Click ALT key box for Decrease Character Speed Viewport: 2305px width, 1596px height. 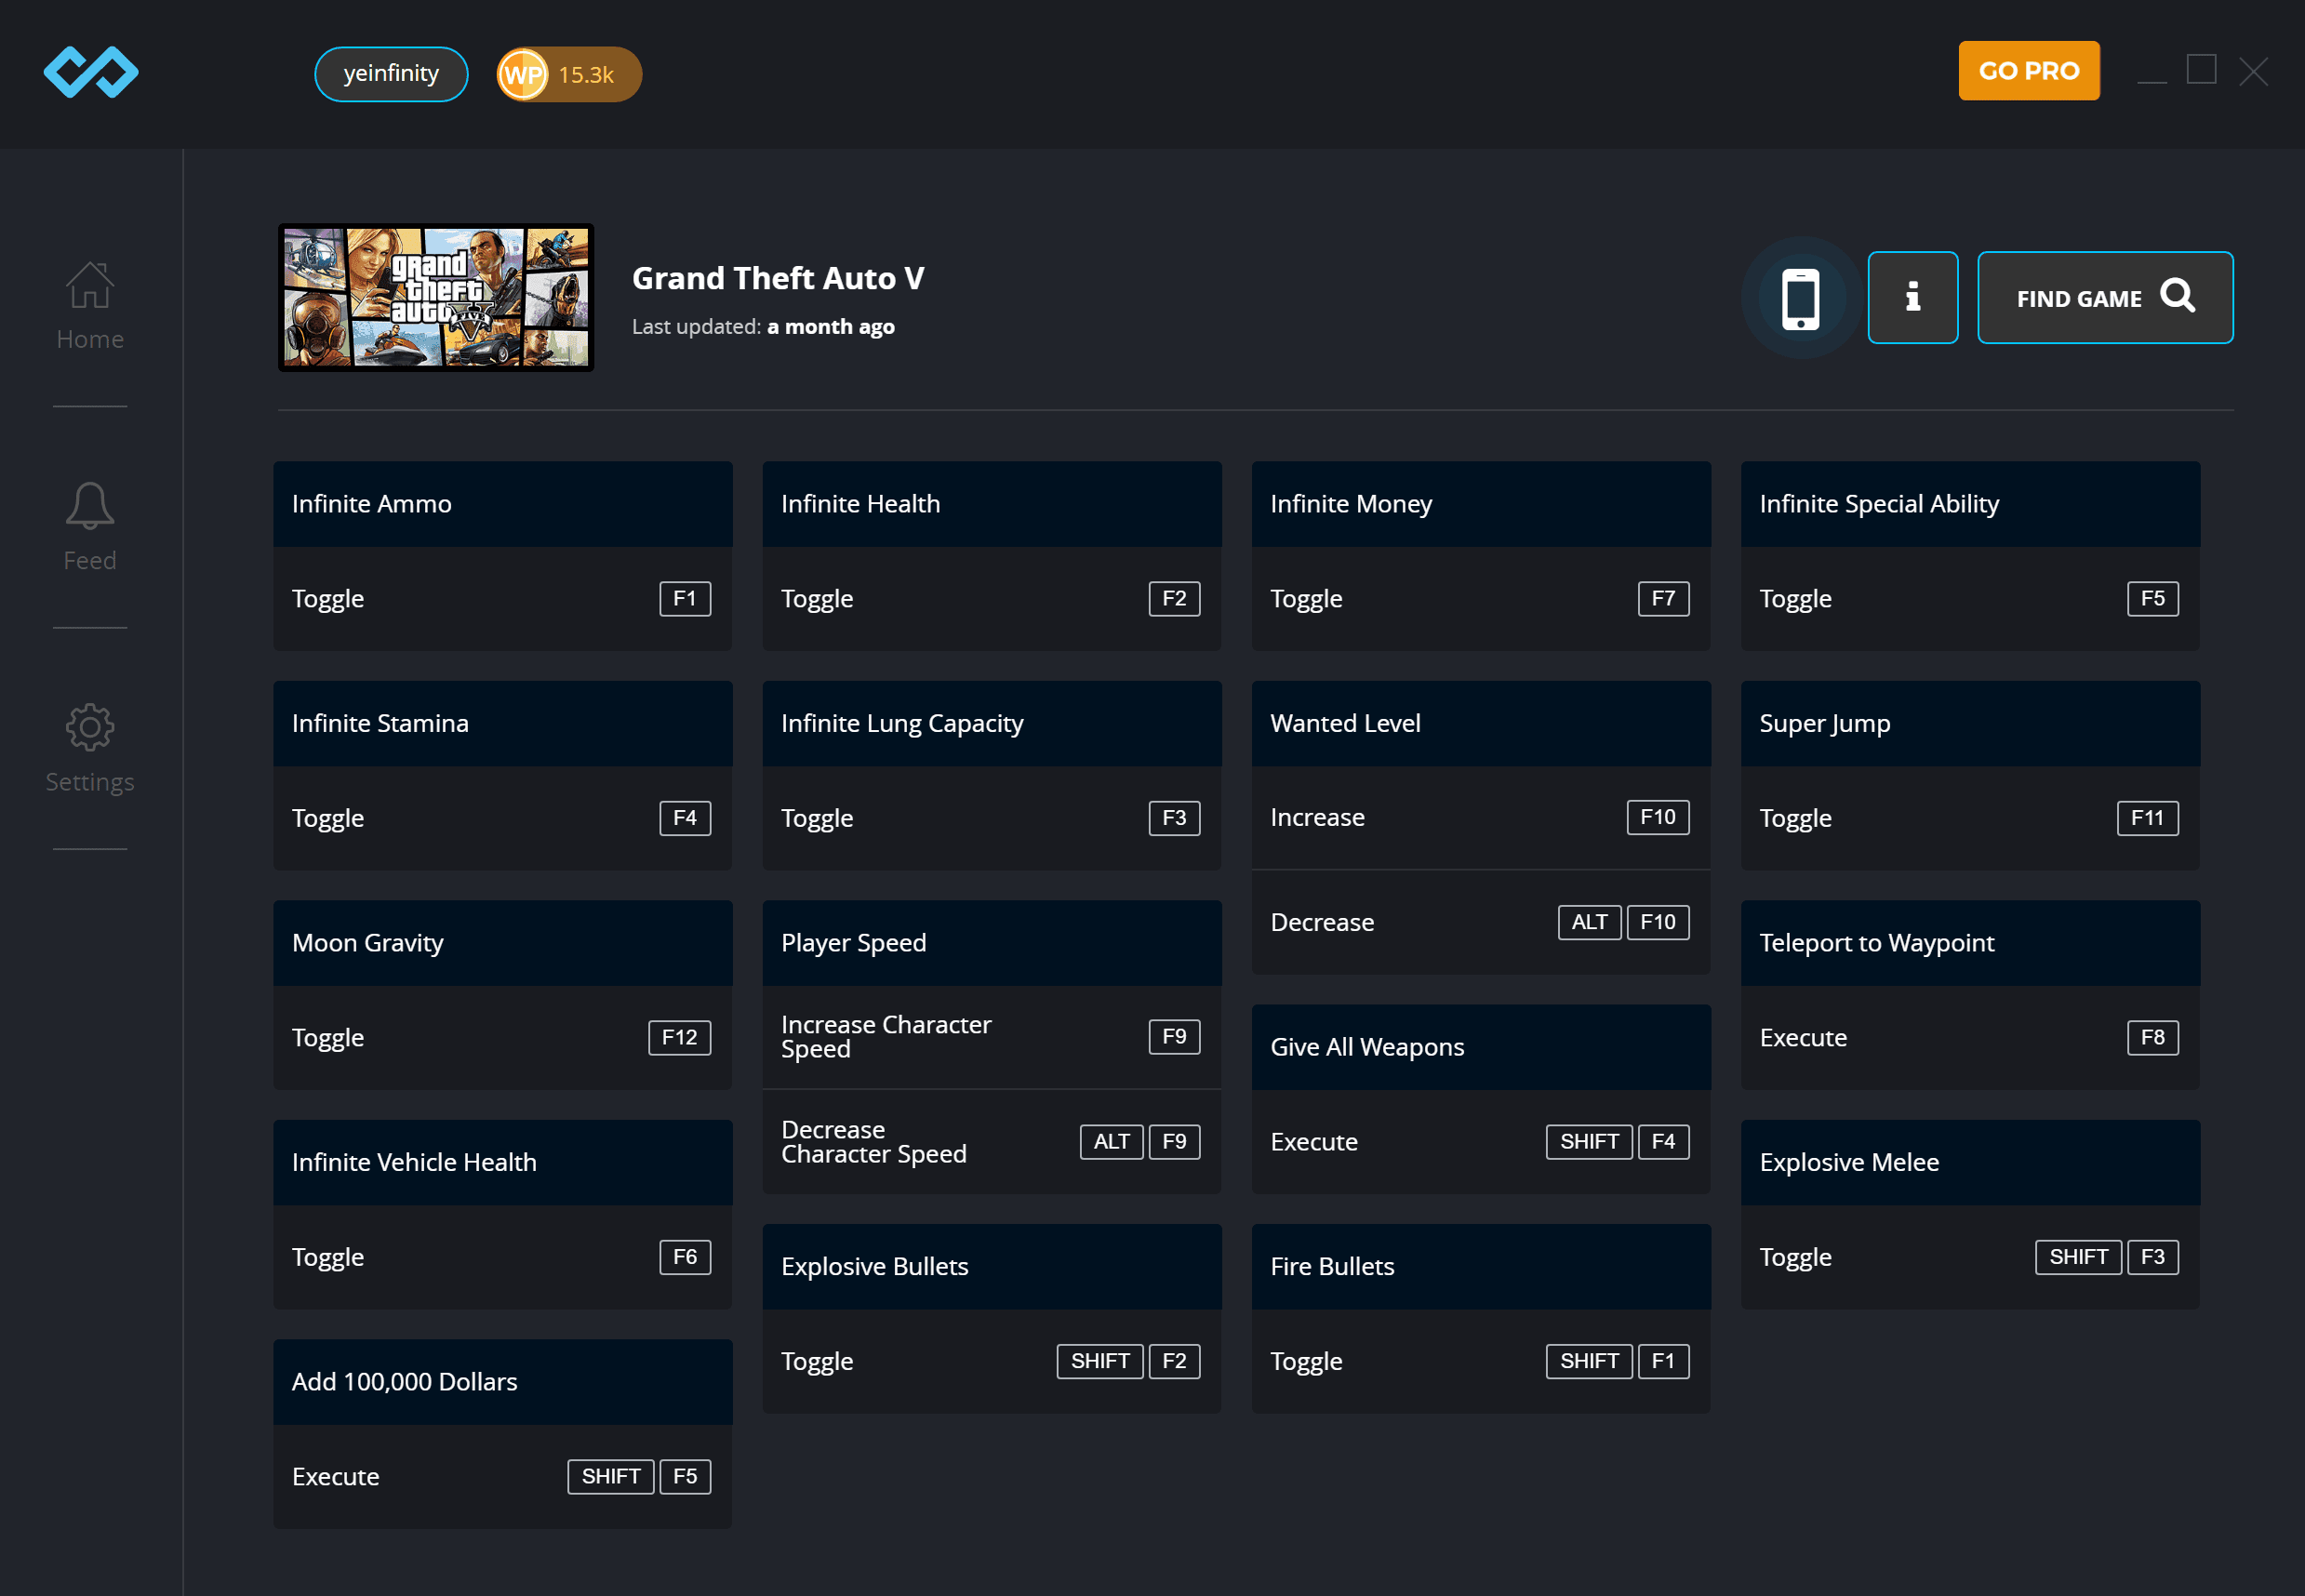(x=1111, y=1141)
